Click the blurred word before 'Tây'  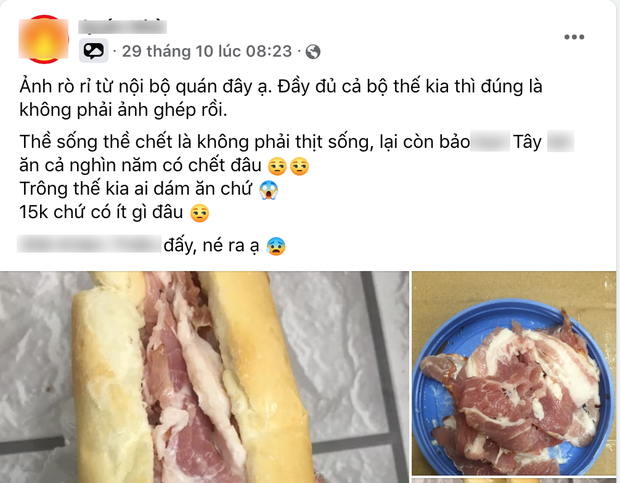490,141
